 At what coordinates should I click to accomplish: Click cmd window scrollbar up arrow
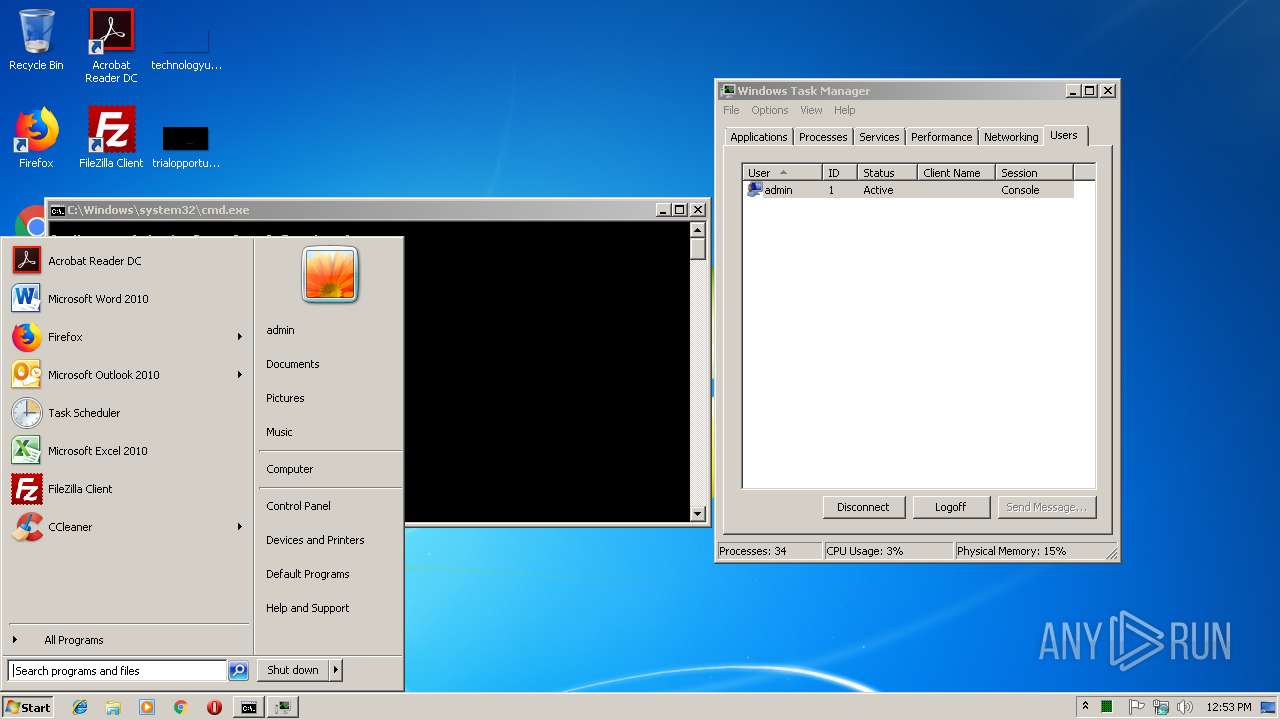tap(697, 230)
